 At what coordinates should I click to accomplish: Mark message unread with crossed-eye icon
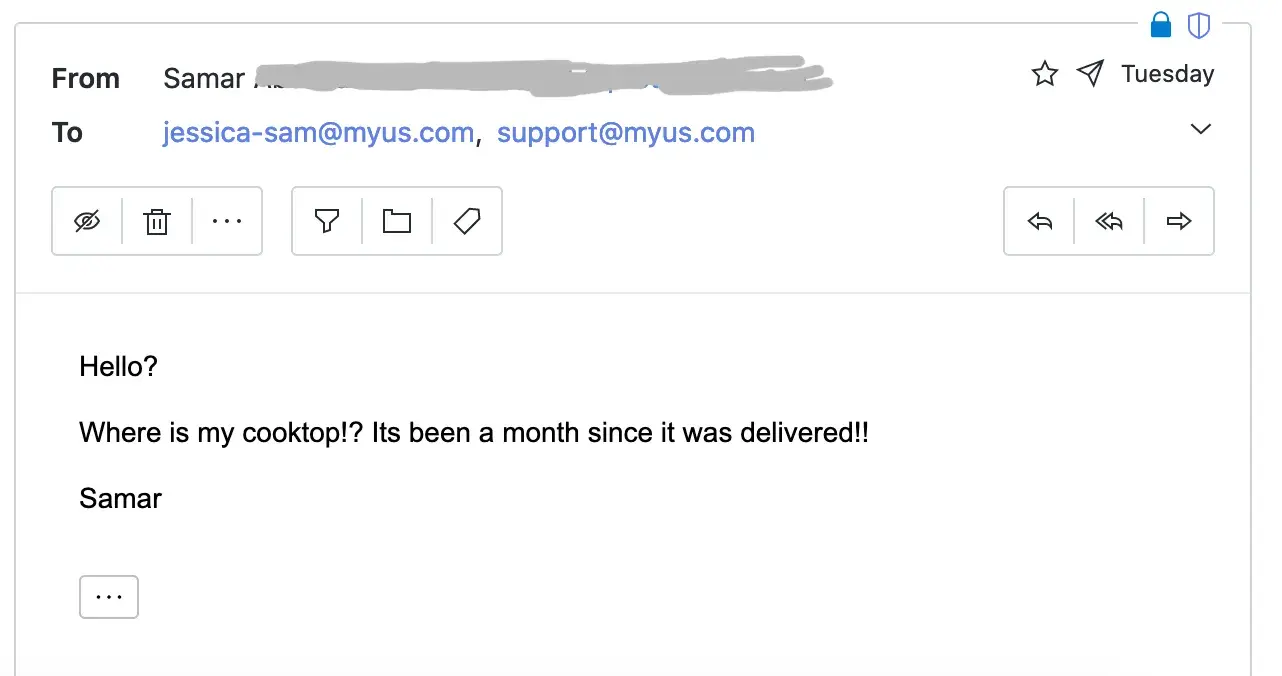pyautogui.click(x=88, y=221)
